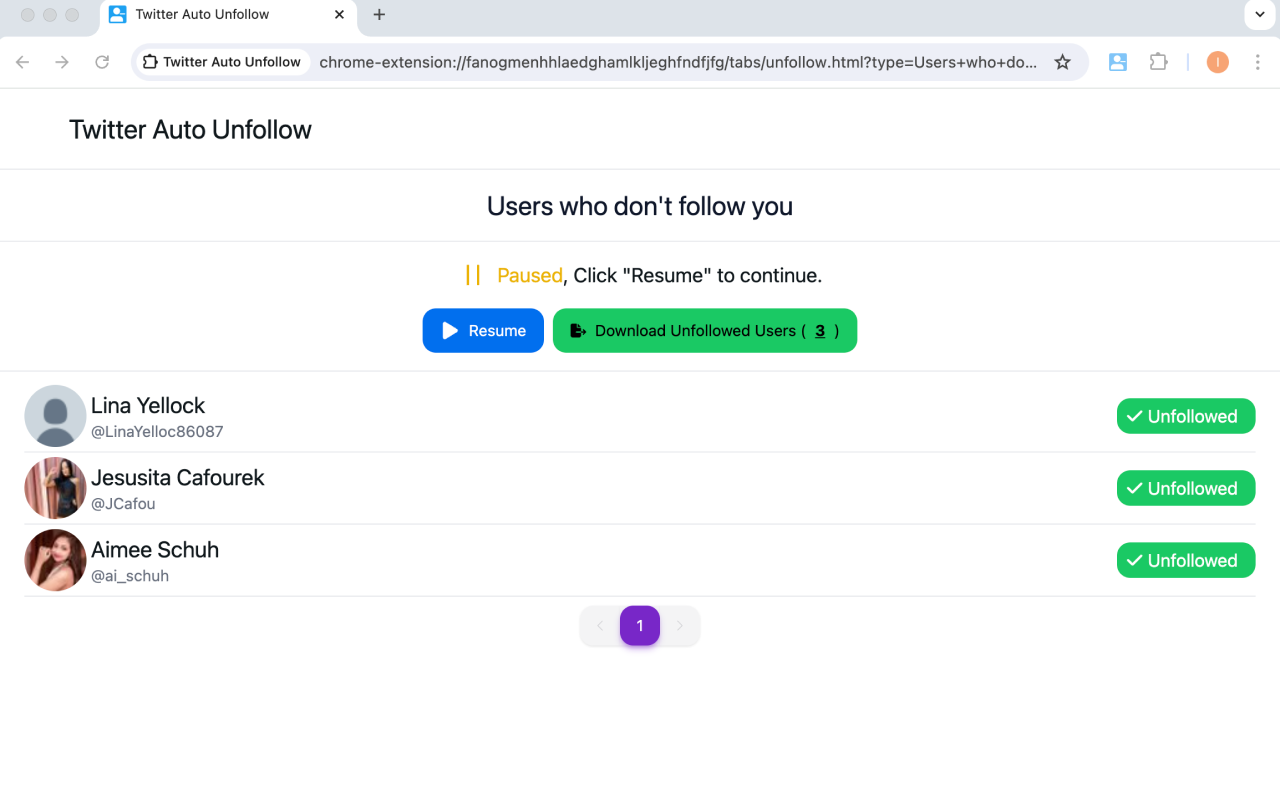Click Jesusita Cafourek's profile thumbnail
Viewport: 1280px width, 800px height.
(55, 488)
